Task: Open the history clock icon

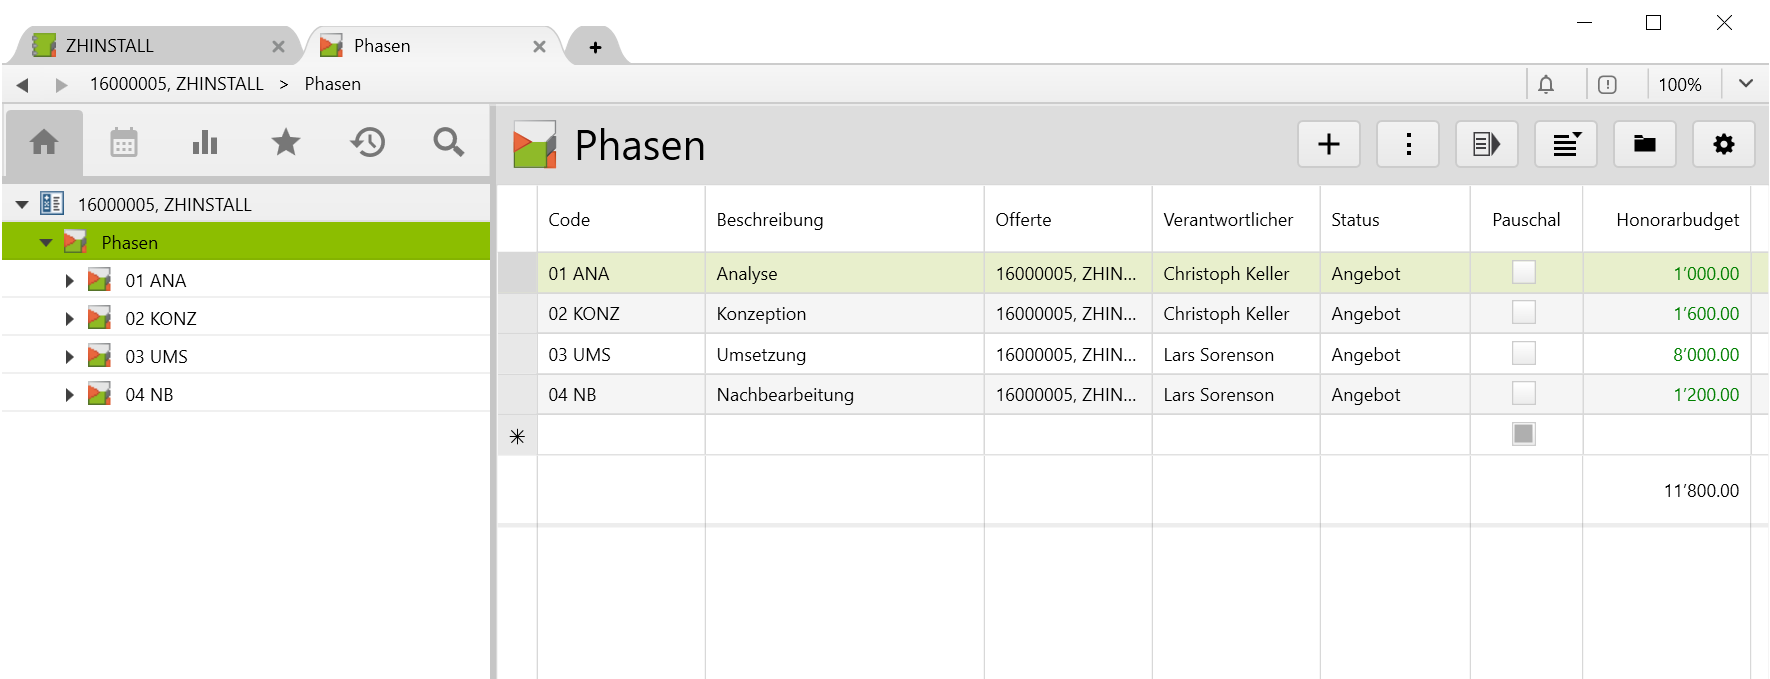Action: coord(368,143)
